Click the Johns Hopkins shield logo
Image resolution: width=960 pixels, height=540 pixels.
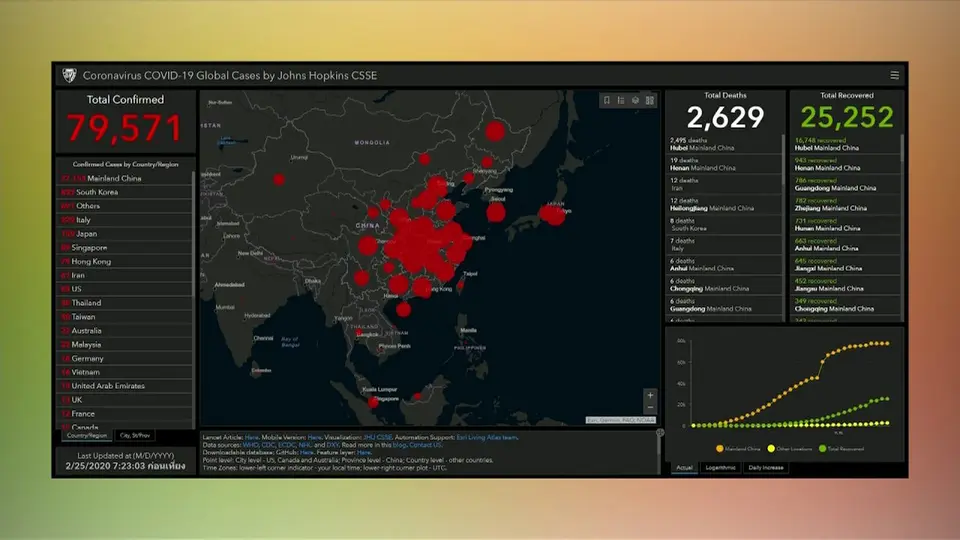click(69, 75)
